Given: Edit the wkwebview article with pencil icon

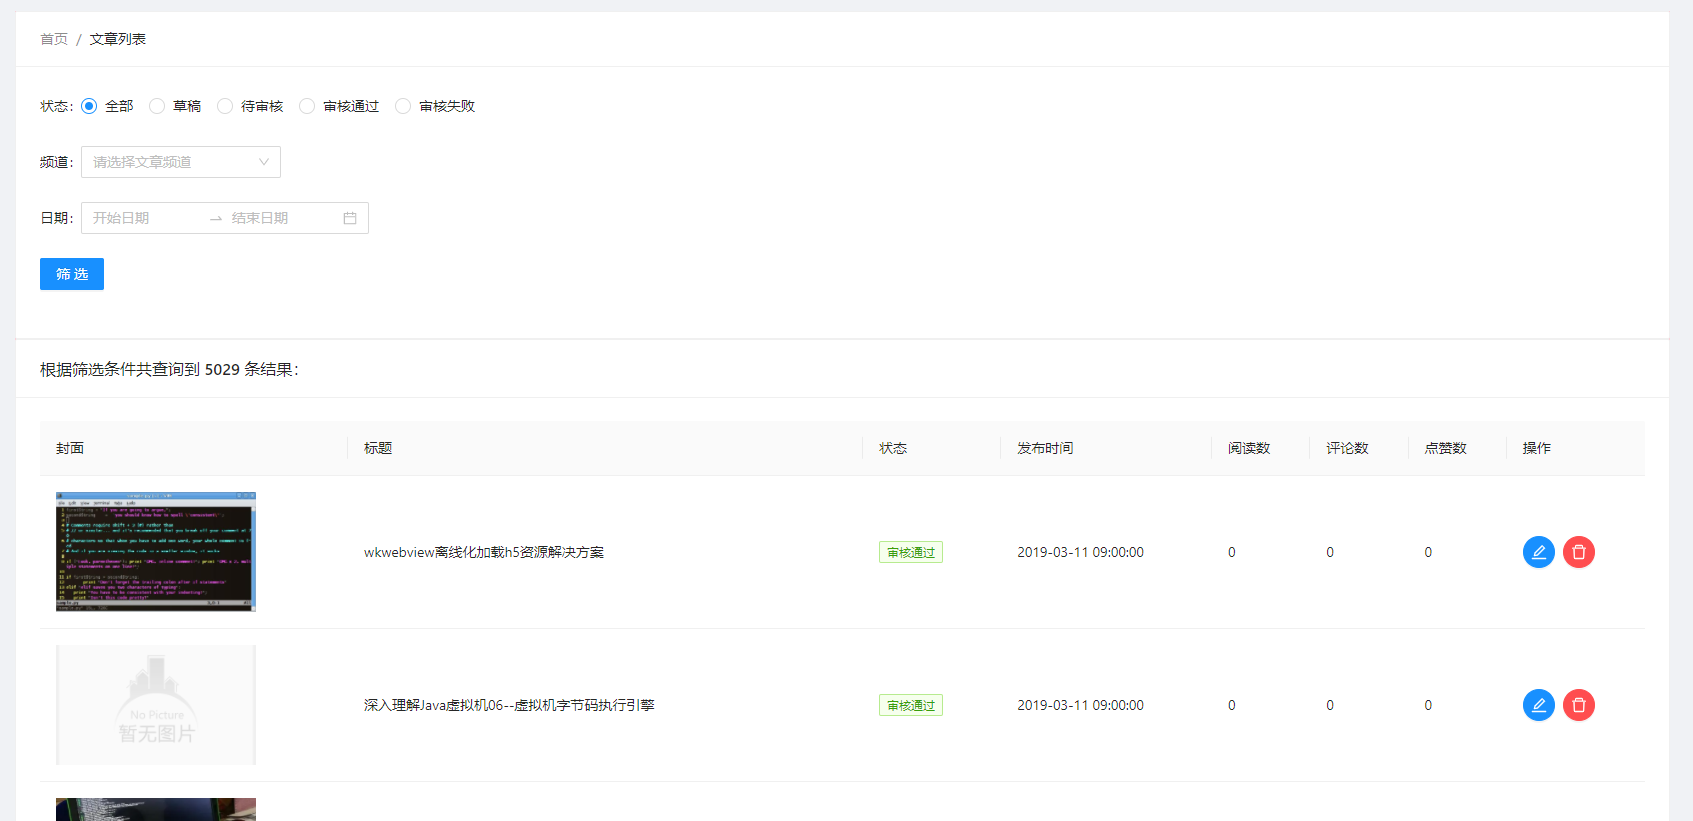Looking at the screenshot, I should (x=1538, y=552).
